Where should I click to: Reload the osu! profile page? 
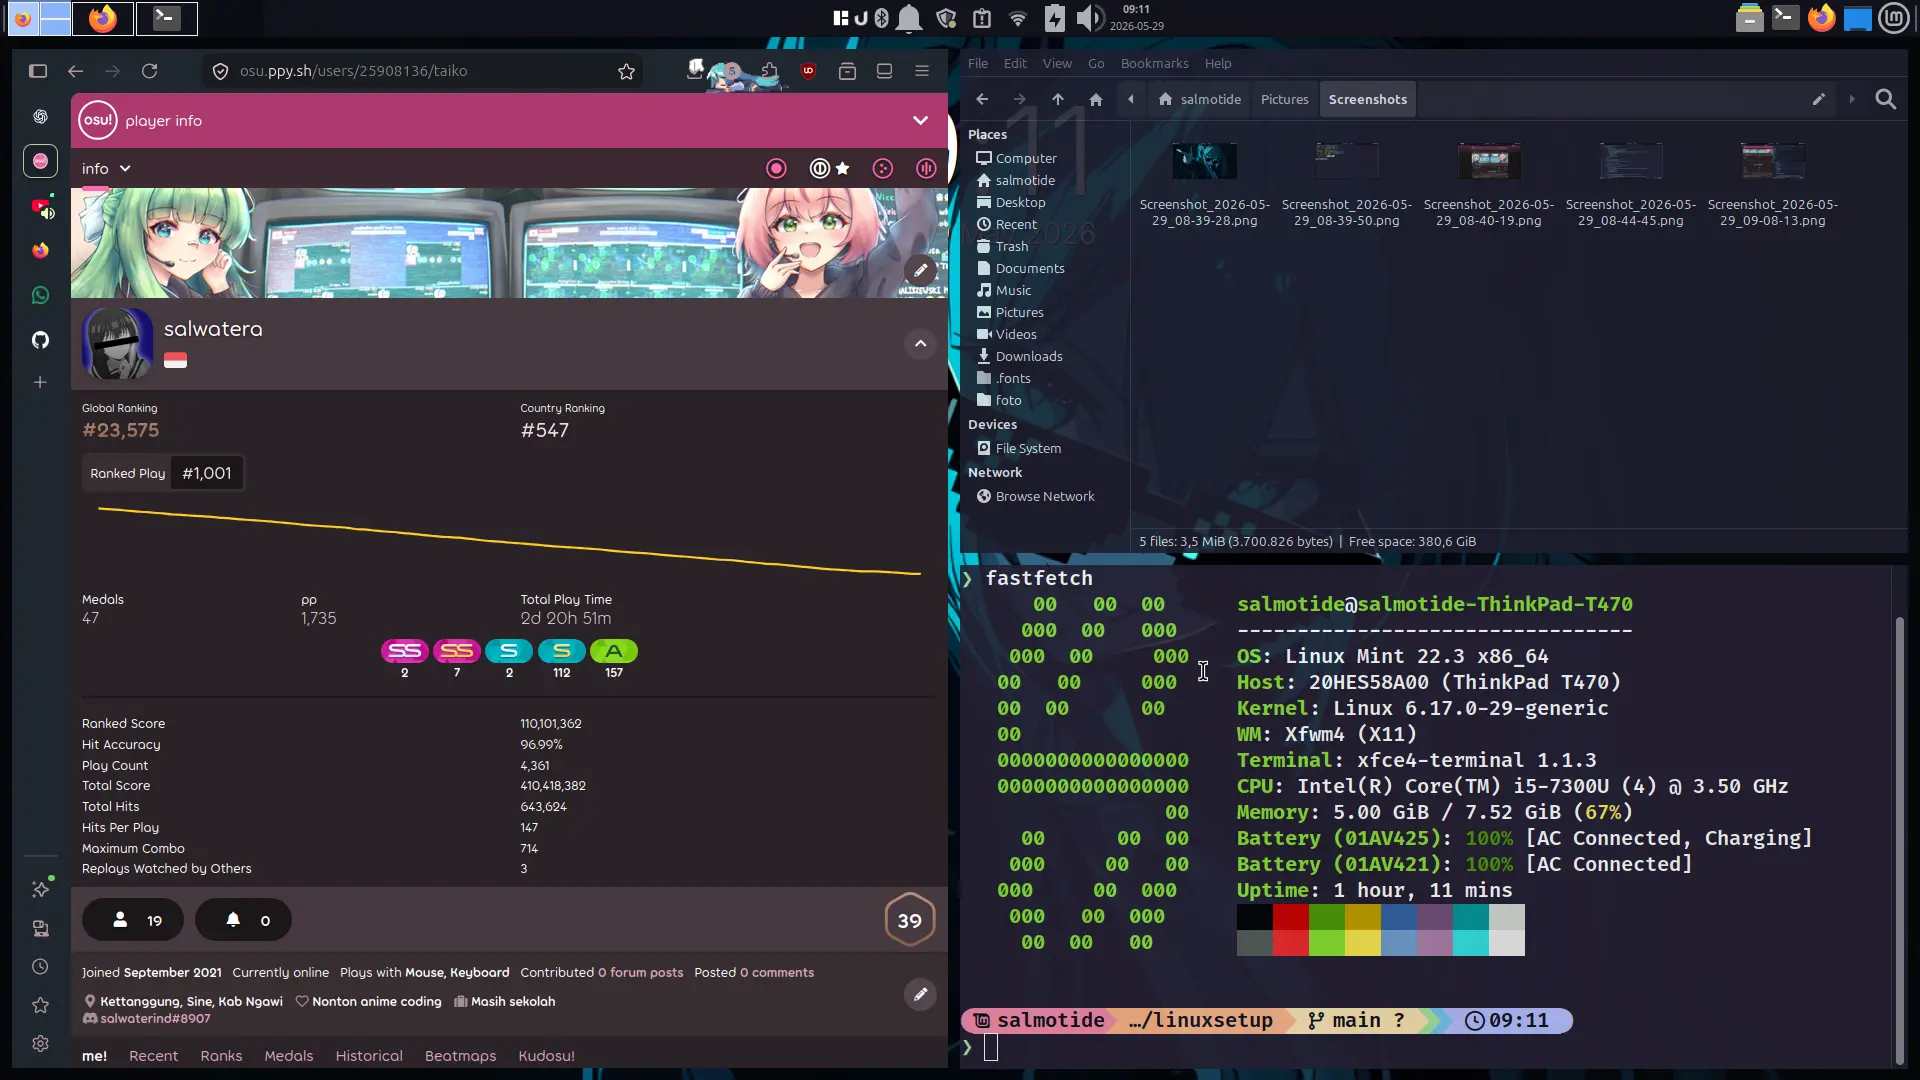tap(149, 71)
